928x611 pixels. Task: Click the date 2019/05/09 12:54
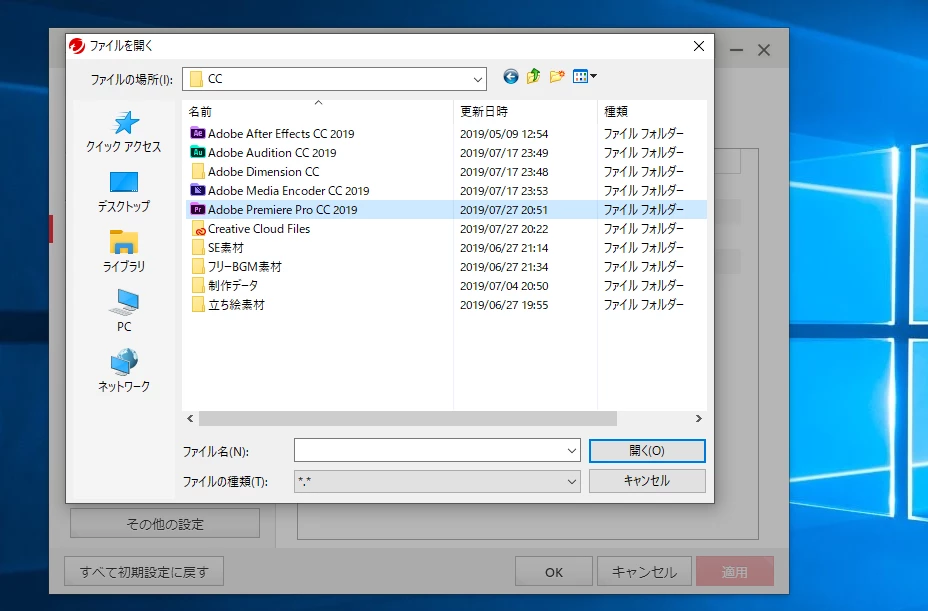504,134
